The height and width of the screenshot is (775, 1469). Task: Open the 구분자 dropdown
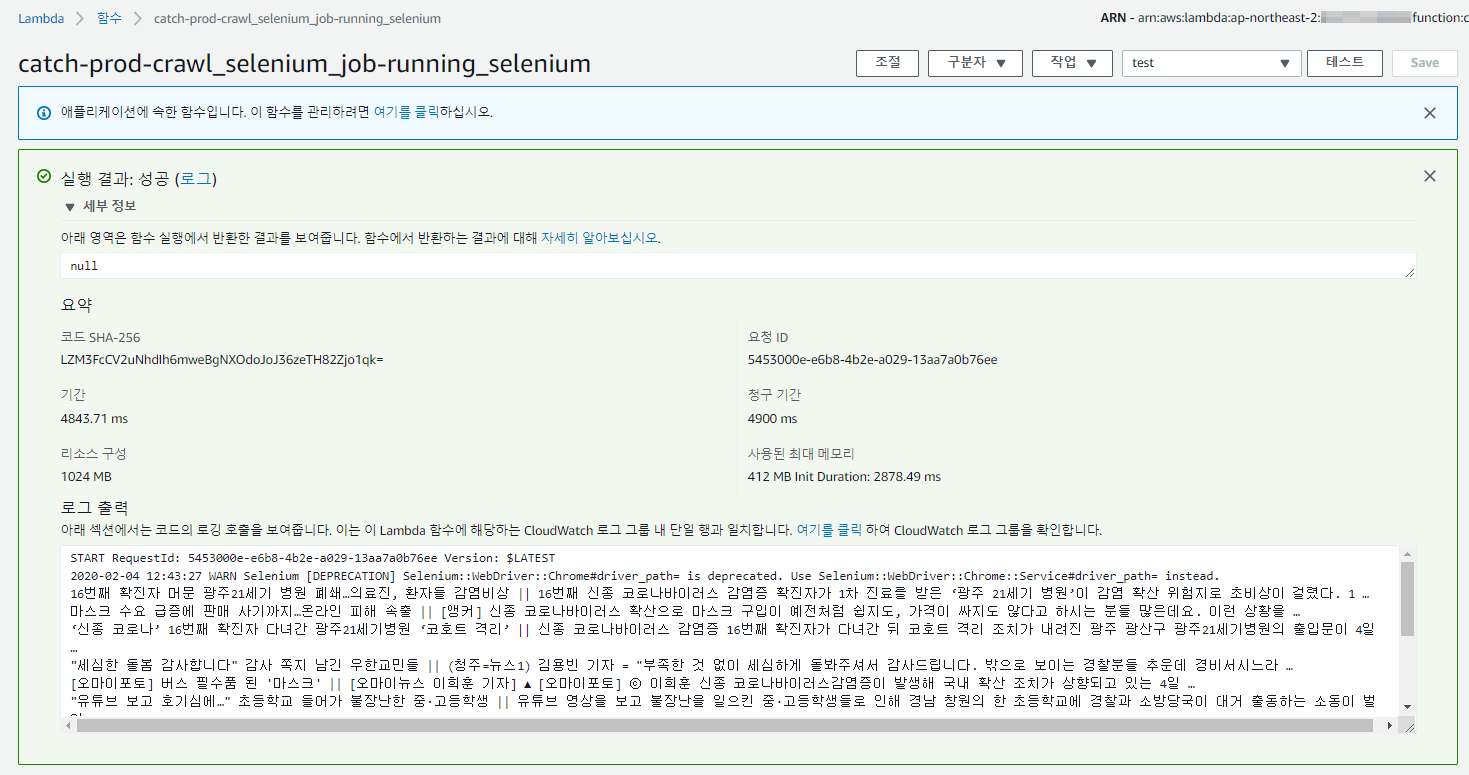975,63
